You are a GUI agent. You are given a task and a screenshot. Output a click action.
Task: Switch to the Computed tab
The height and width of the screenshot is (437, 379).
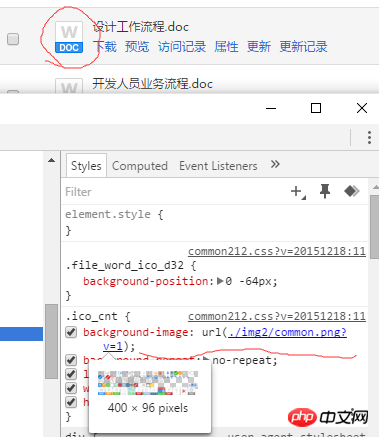pos(140,166)
